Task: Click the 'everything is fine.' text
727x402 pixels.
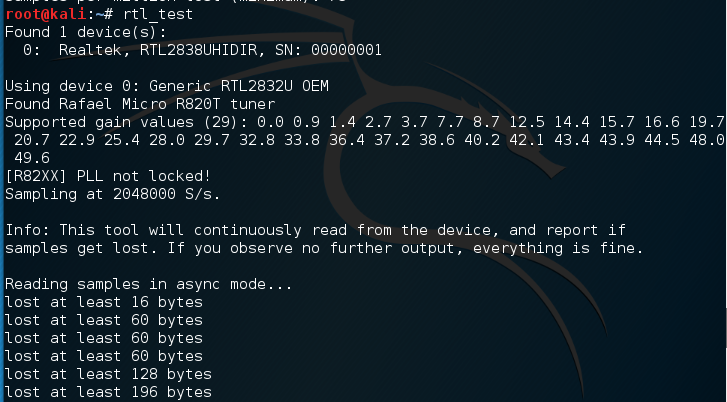Action: click(x=558, y=249)
